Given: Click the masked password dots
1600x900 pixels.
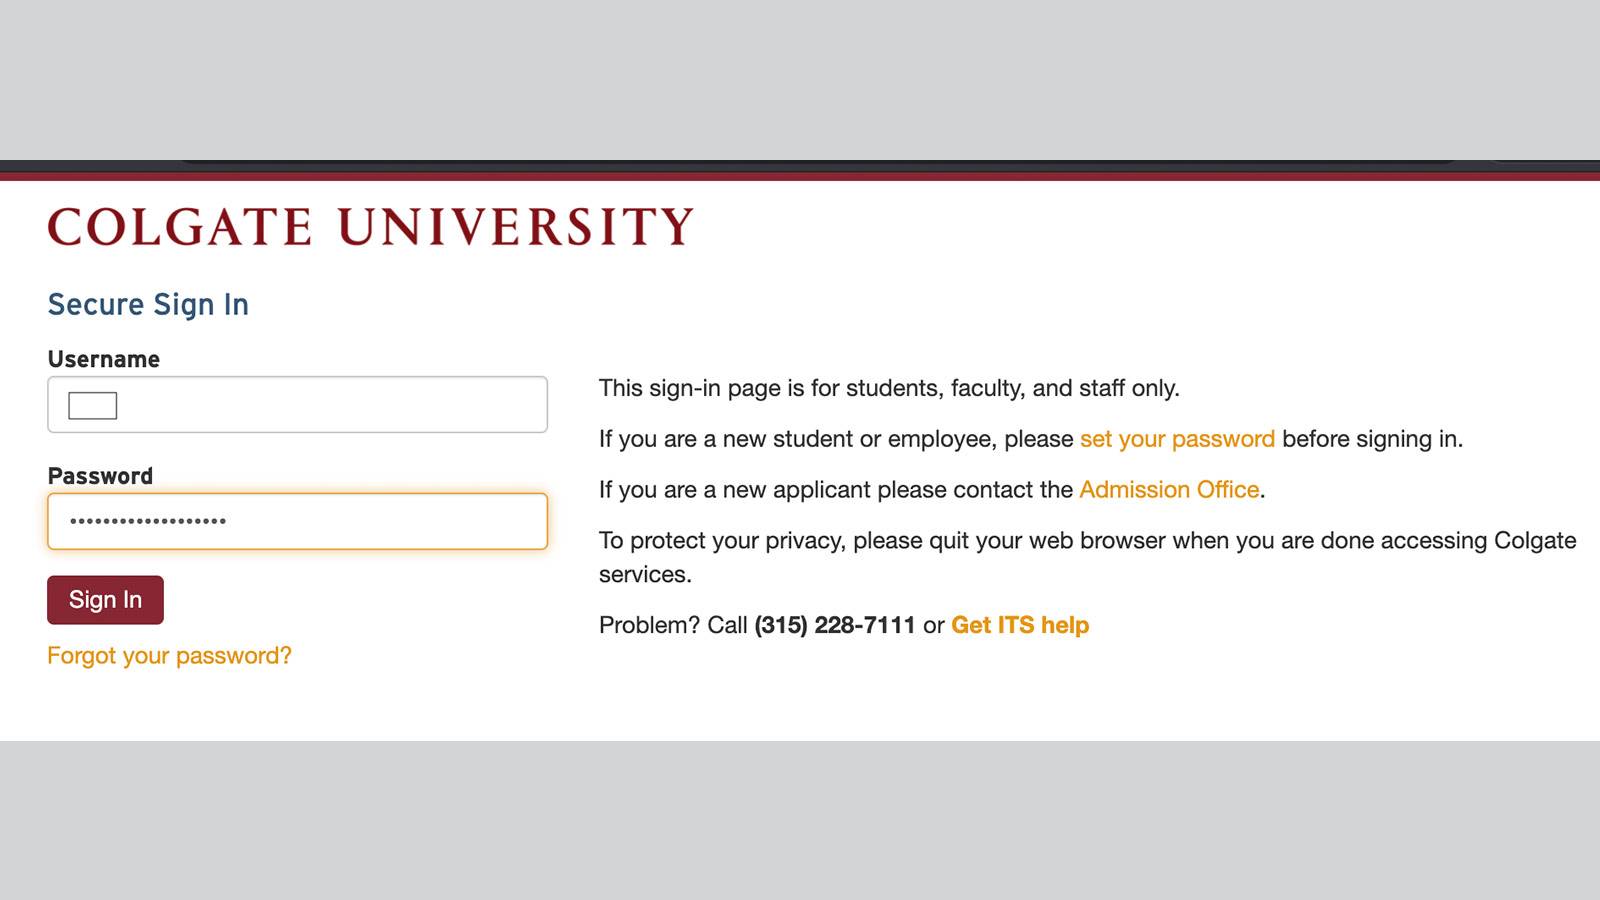Looking at the screenshot, I should click(148, 521).
